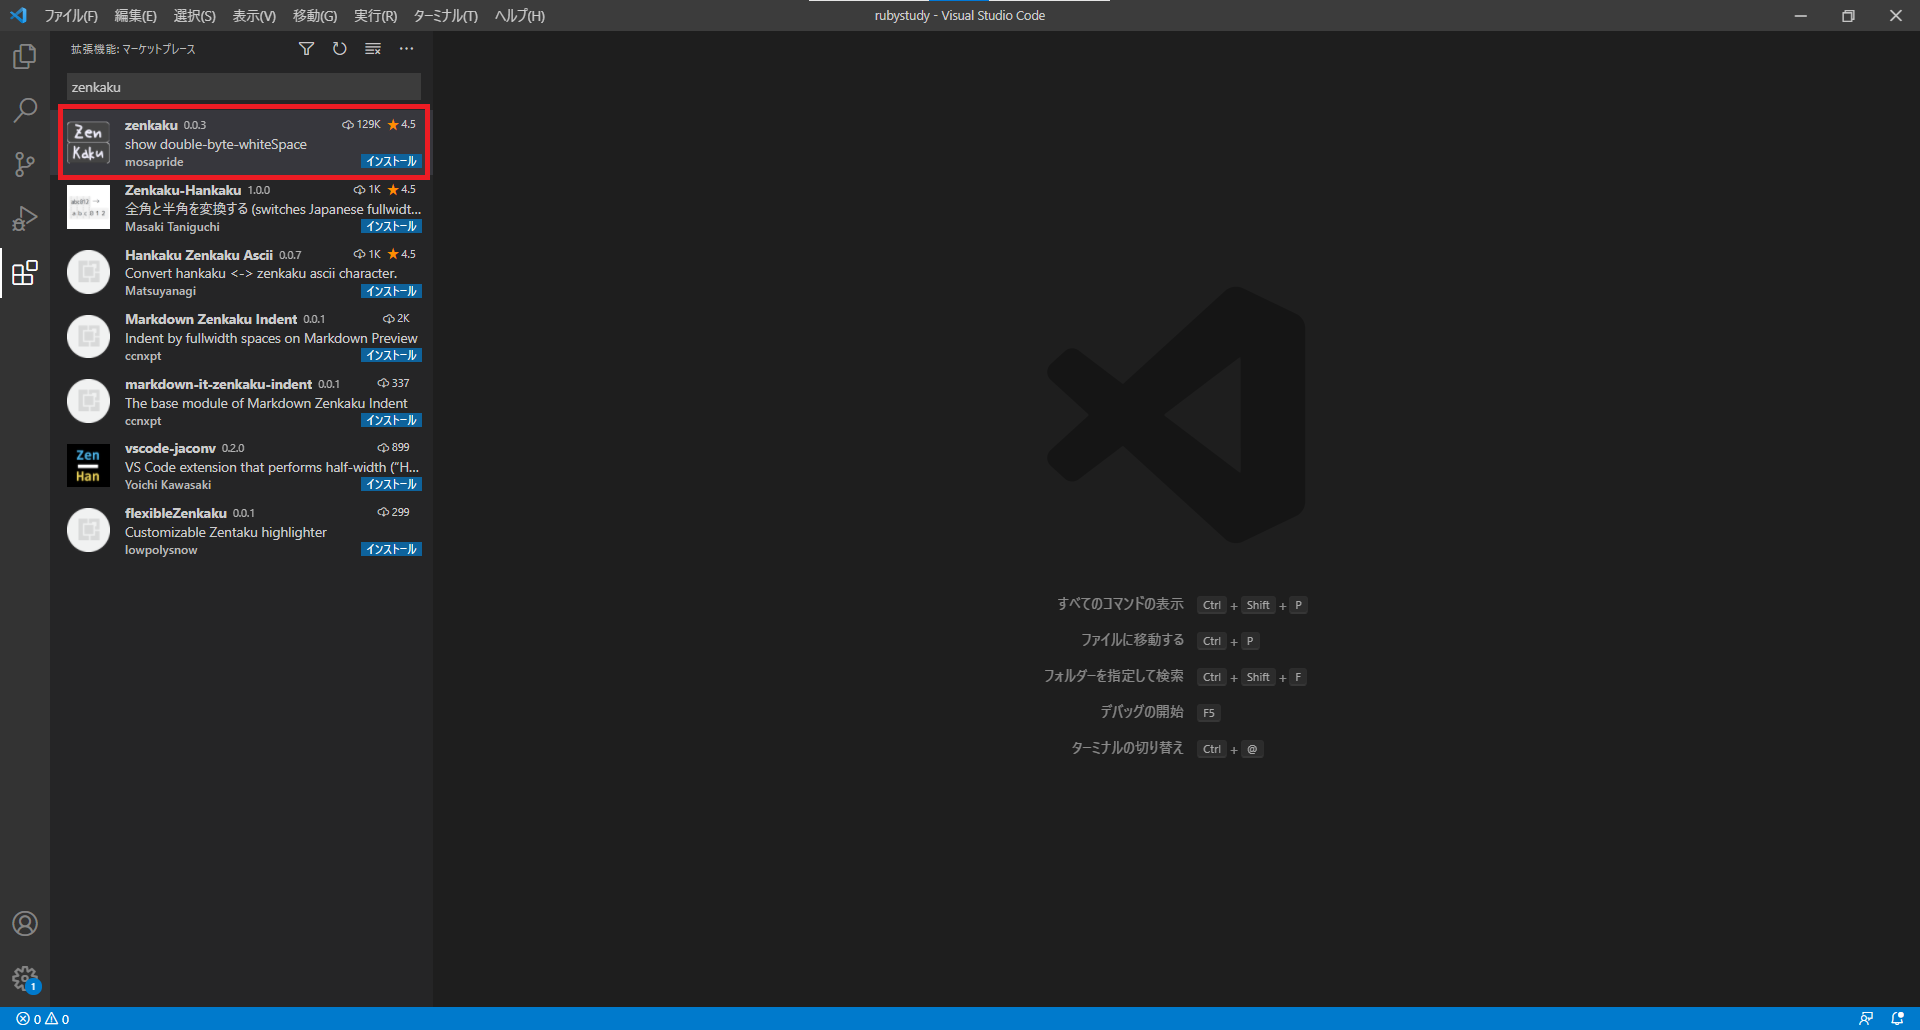Click the Markdown Zenkaku Indent extension icon
Screen dimensions: 1920x1030
[x=88, y=336]
